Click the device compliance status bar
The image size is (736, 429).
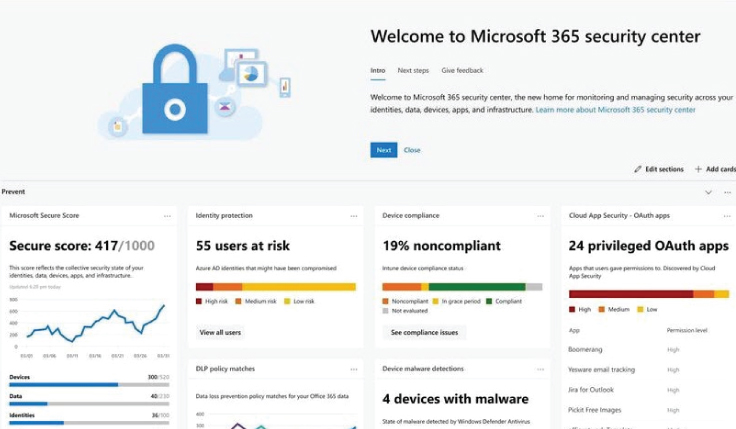click(x=462, y=287)
